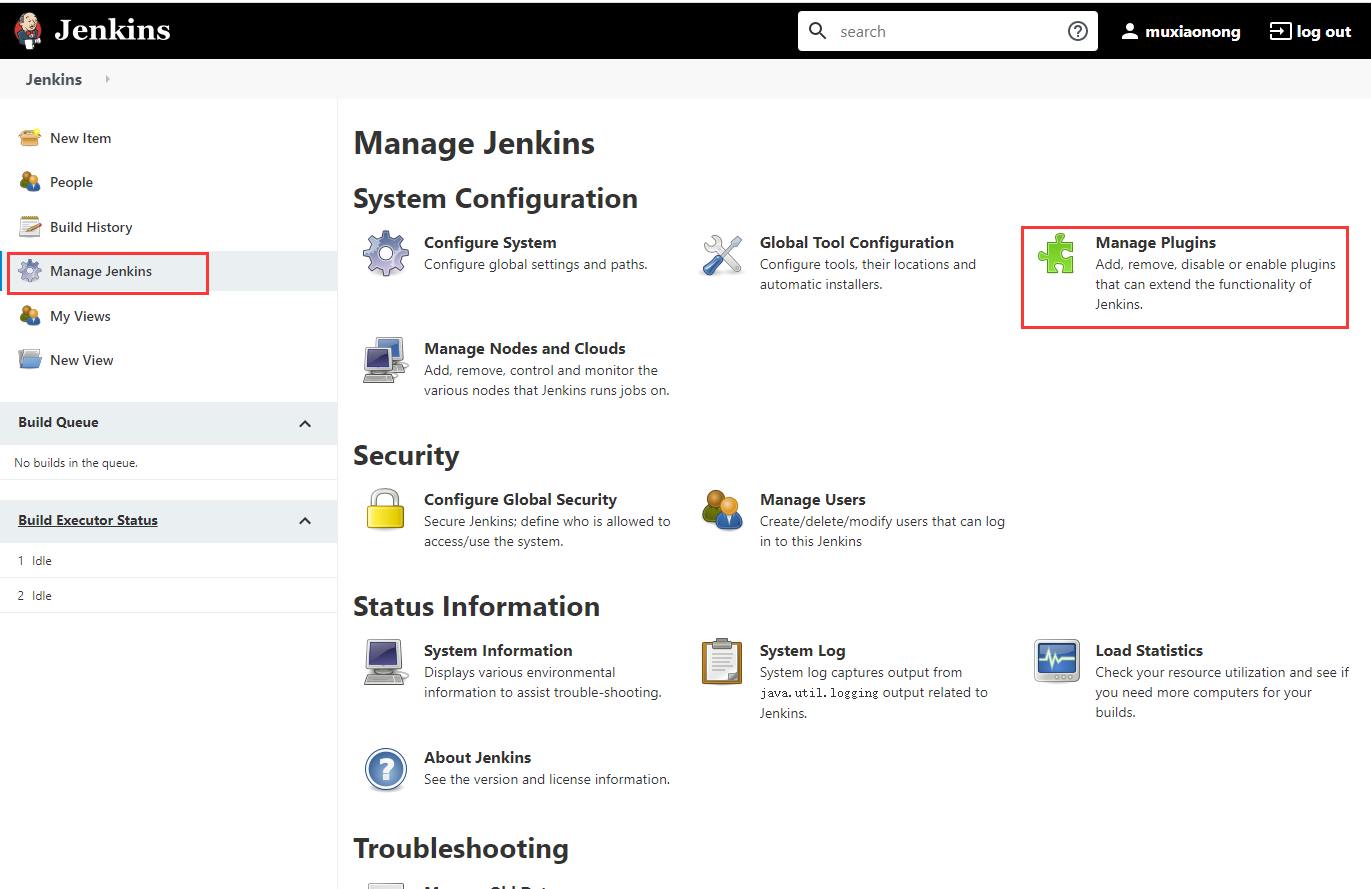The width and height of the screenshot is (1371, 889).
Task: Open Global Tool Configuration wrench icon
Action: [x=722, y=254]
